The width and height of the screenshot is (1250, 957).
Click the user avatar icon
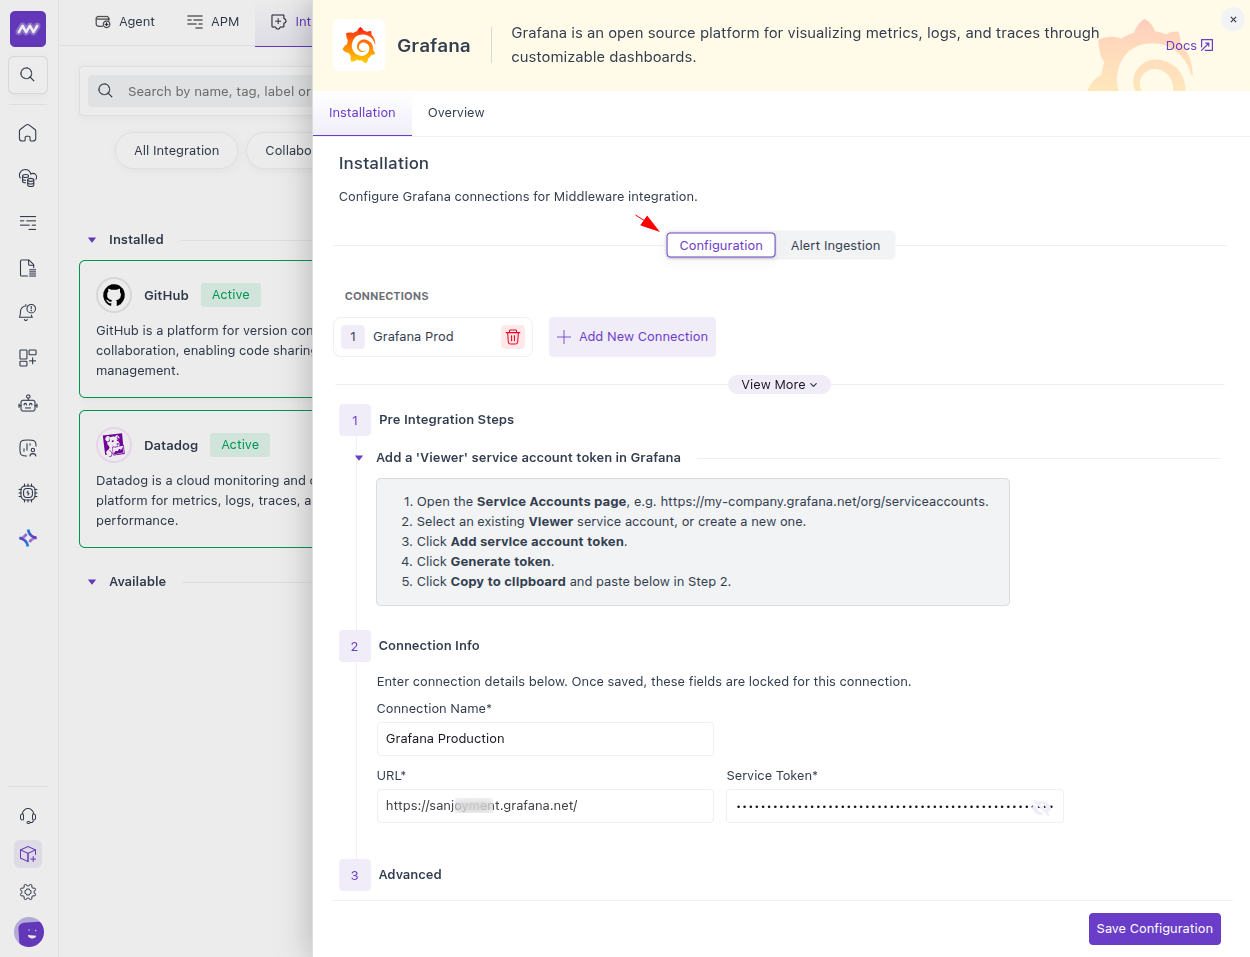(29, 932)
